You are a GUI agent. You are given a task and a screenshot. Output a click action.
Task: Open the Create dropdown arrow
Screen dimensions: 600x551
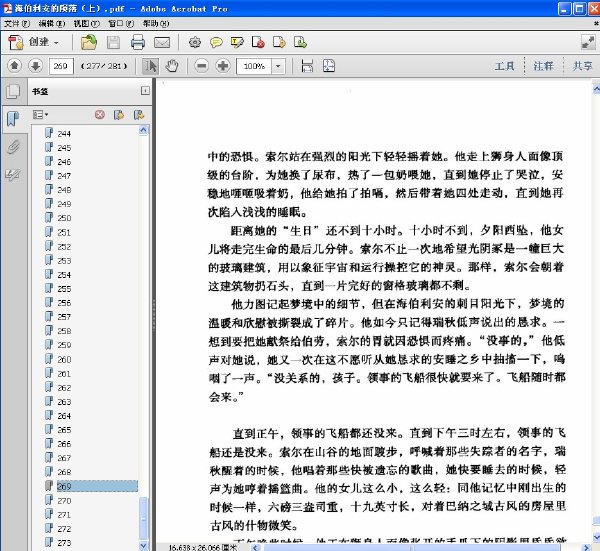tap(56, 43)
